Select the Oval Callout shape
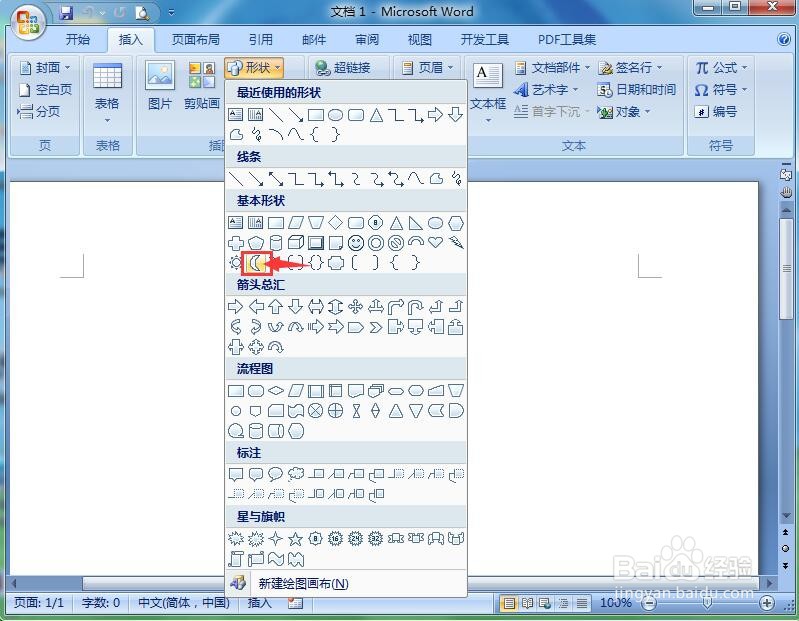799x621 pixels. [x=276, y=474]
